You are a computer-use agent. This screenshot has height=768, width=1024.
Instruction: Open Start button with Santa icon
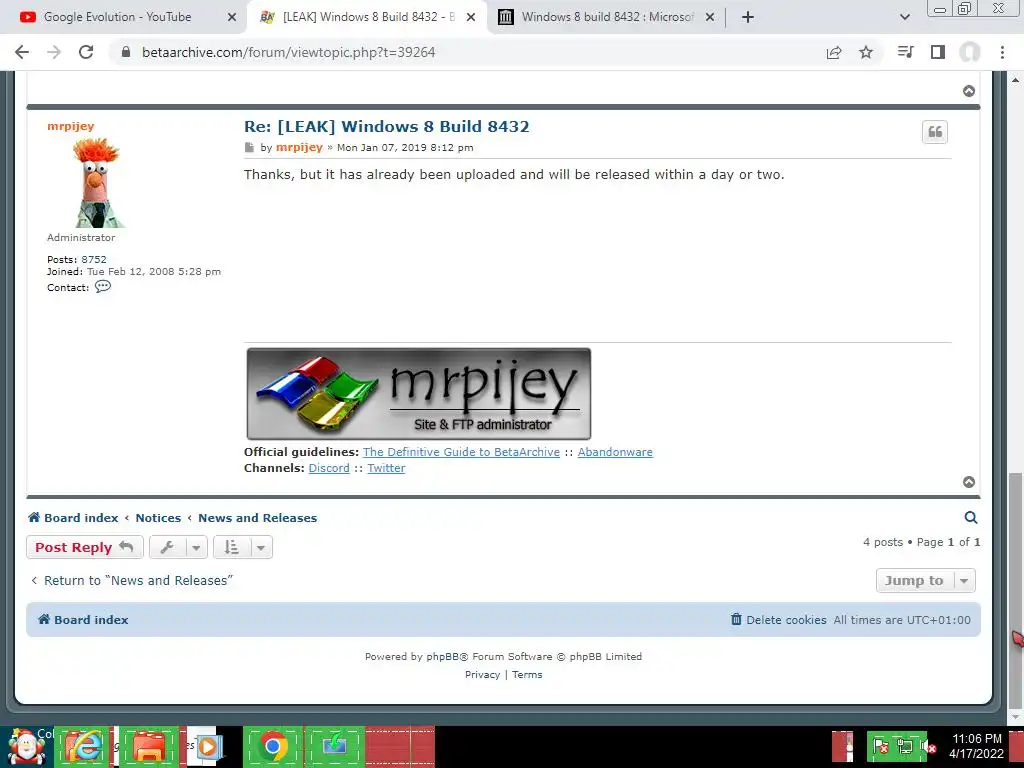point(27,747)
